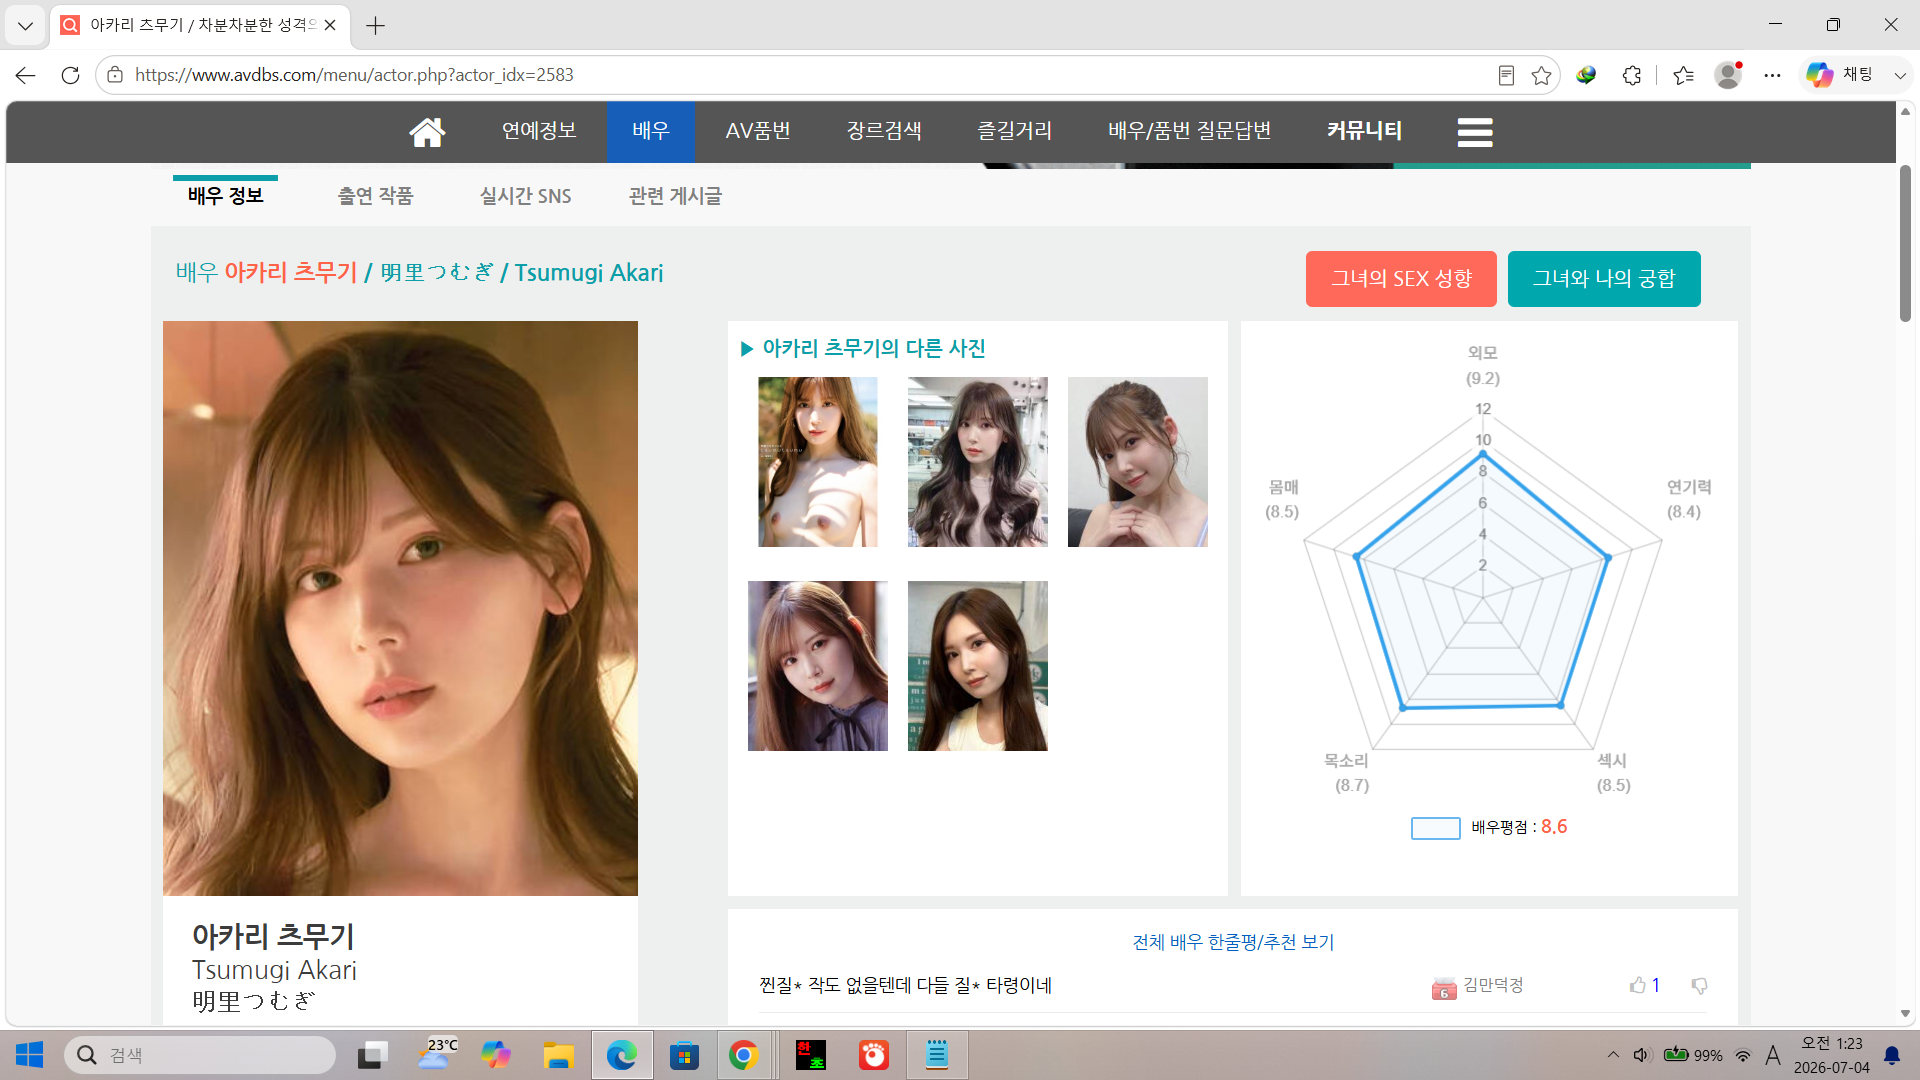Refresh the page with reload icon
The width and height of the screenshot is (1920, 1080).
tap(70, 75)
